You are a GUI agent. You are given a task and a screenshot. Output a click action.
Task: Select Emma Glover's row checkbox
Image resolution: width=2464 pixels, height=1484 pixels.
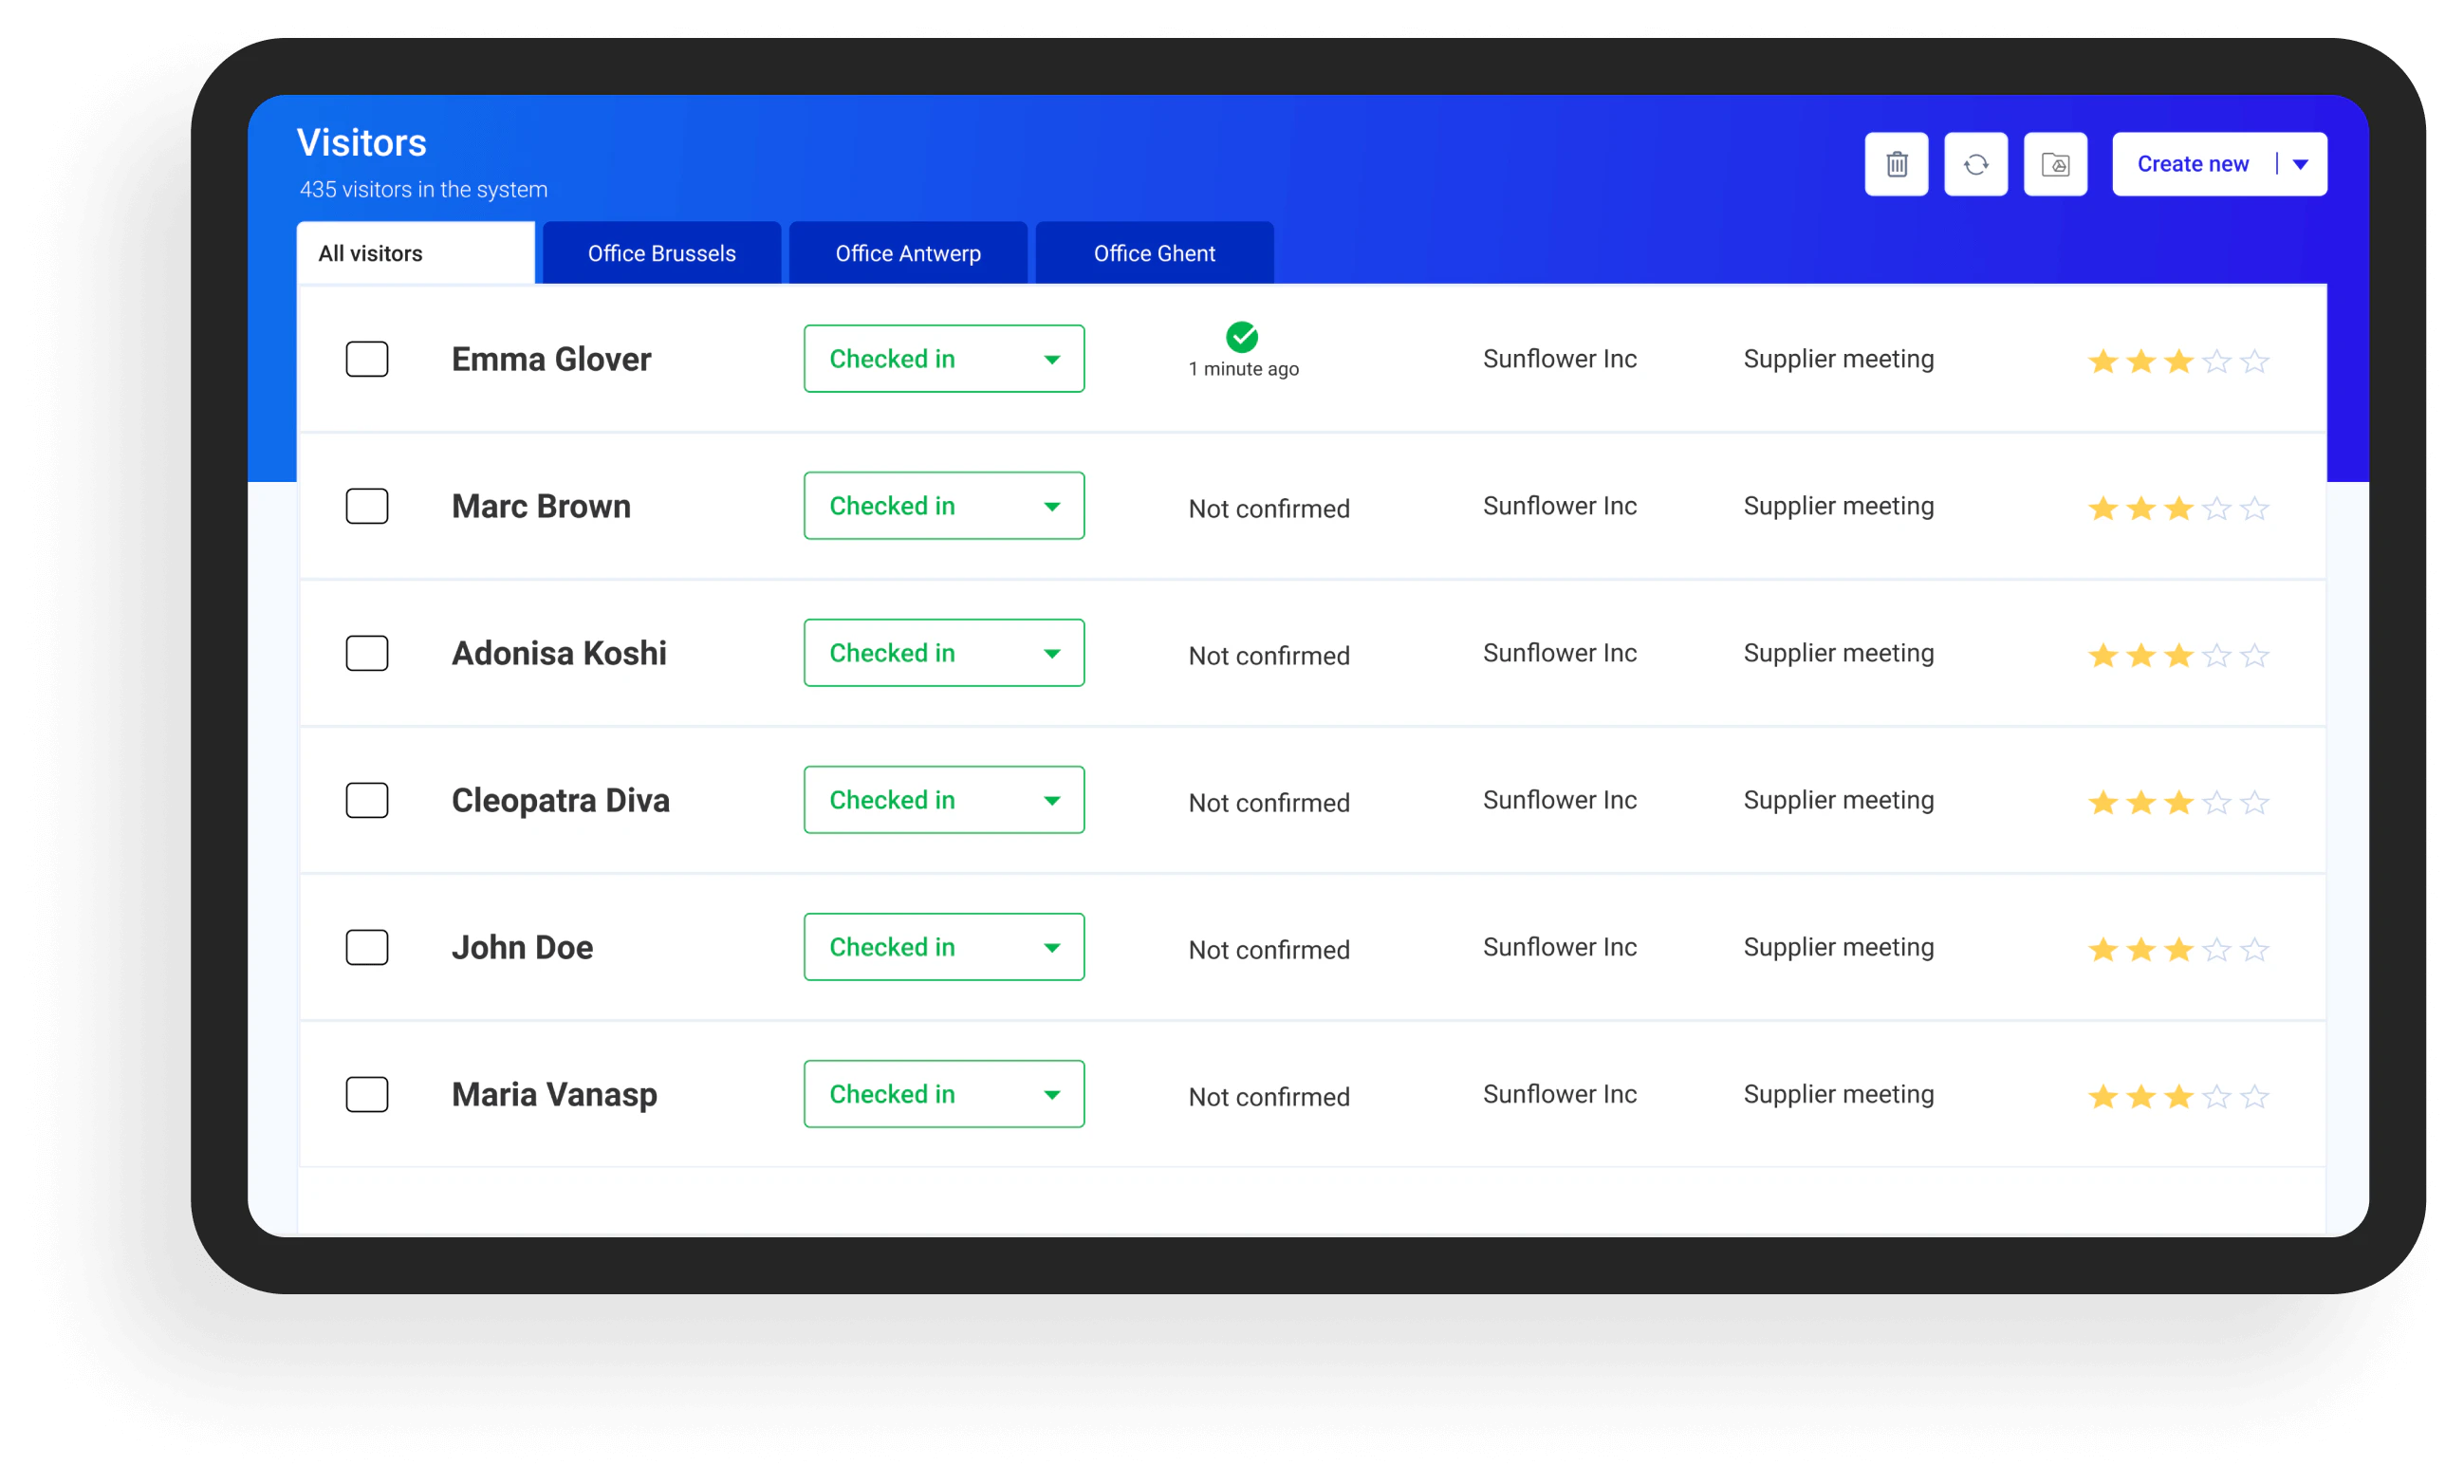point(367,359)
